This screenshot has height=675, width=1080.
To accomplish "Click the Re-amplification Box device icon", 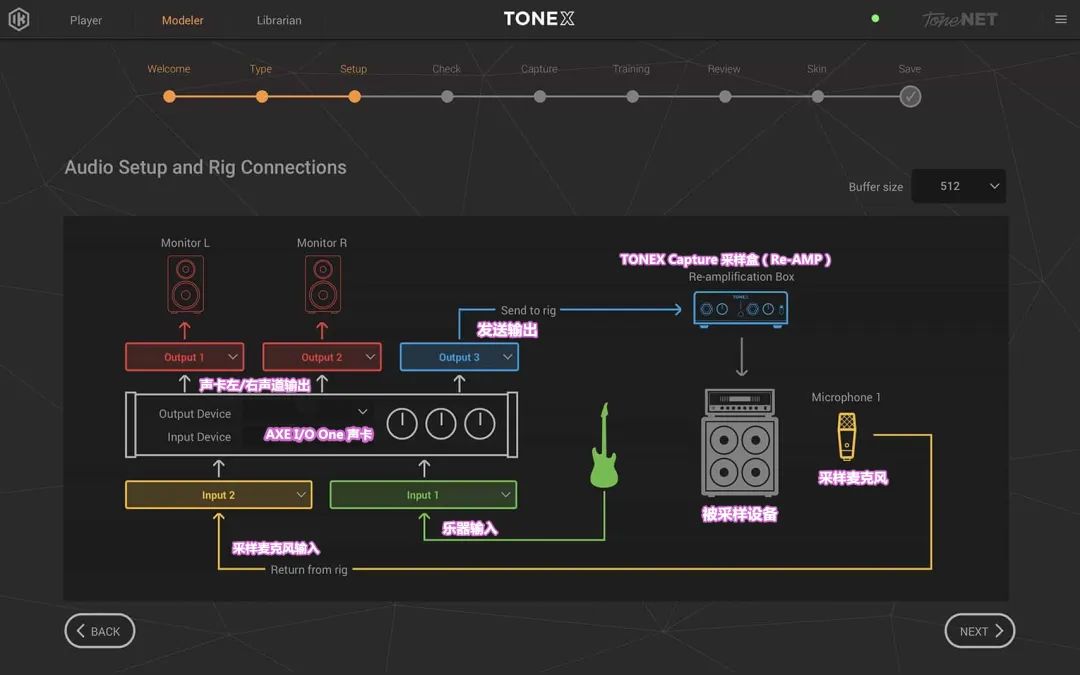I will coord(740,309).
